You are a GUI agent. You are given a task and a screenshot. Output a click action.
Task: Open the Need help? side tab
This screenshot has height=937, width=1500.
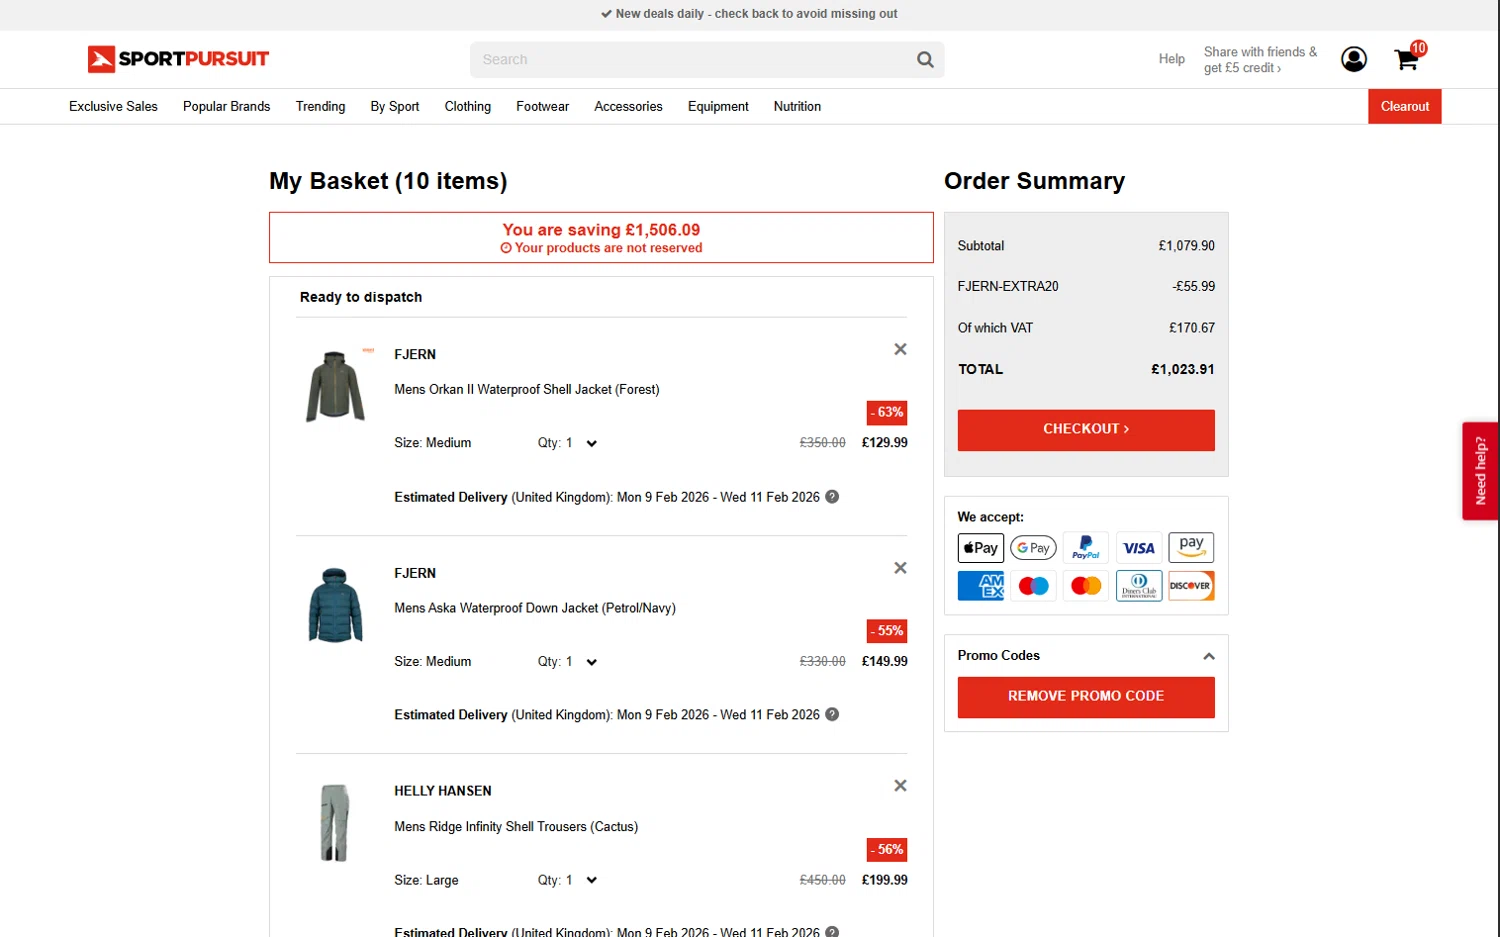click(x=1480, y=470)
